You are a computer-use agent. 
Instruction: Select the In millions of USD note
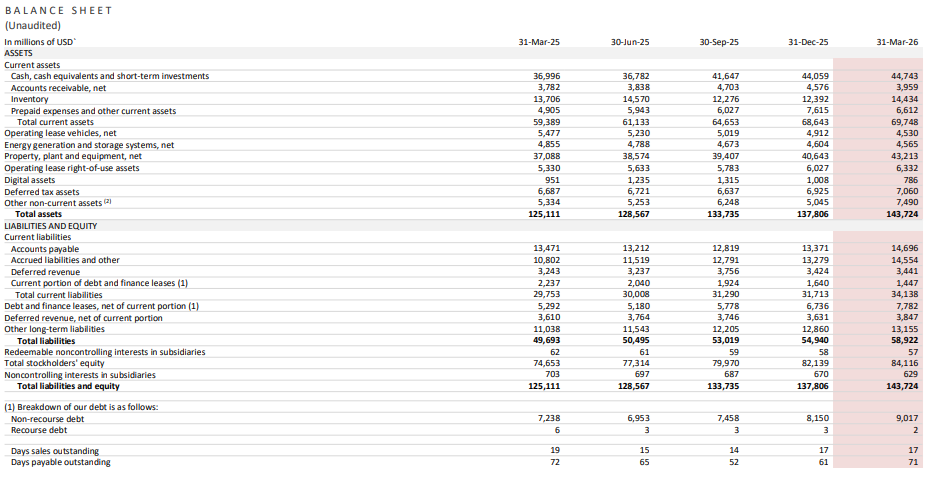coord(39,42)
